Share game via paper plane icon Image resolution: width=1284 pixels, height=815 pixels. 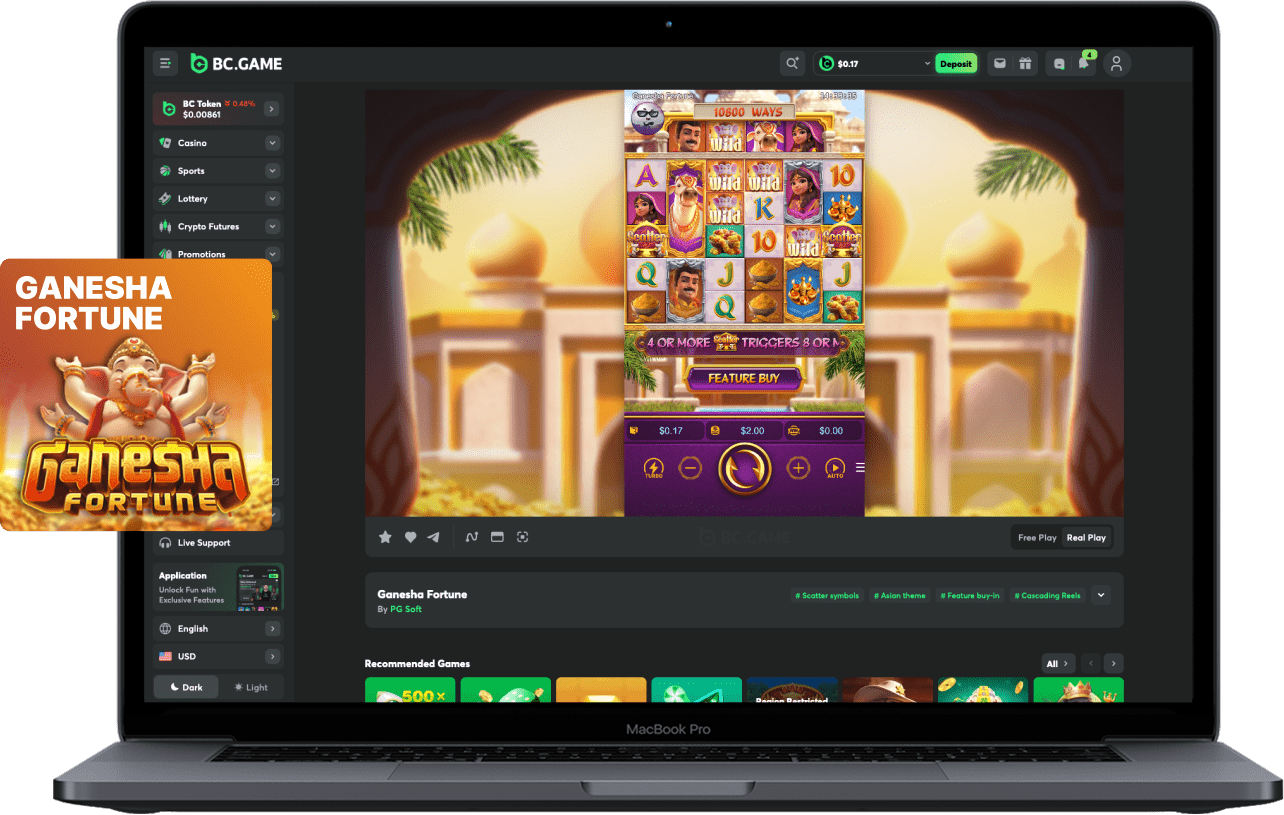(433, 537)
